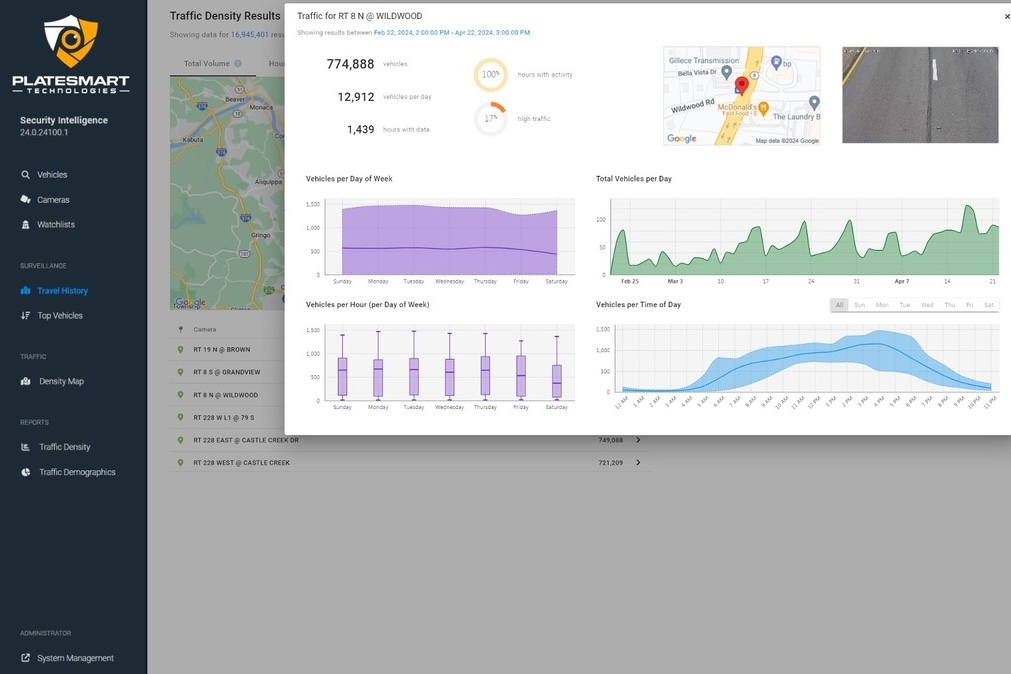Image resolution: width=1011 pixels, height=674 pixels.
Task: Select the Sun day filter
Action: coord(859,305)
